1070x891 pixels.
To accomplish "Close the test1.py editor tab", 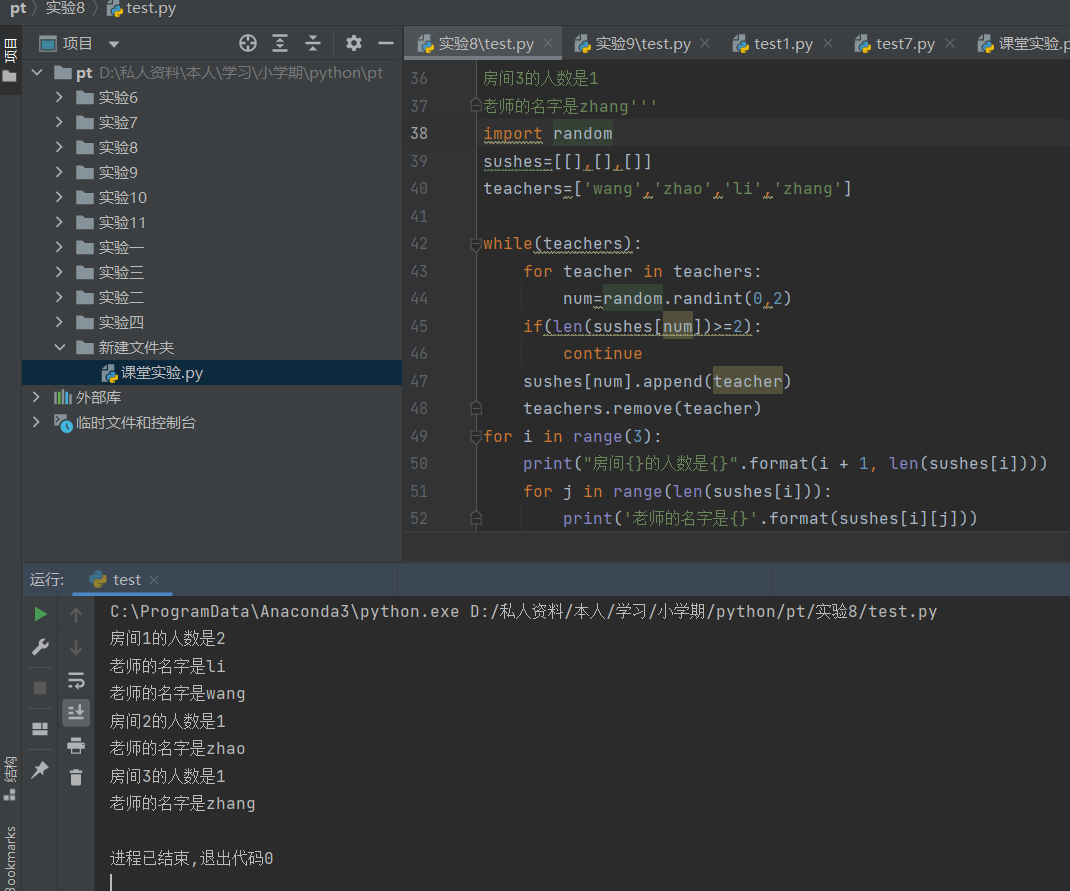I will [x=827, y=43].
